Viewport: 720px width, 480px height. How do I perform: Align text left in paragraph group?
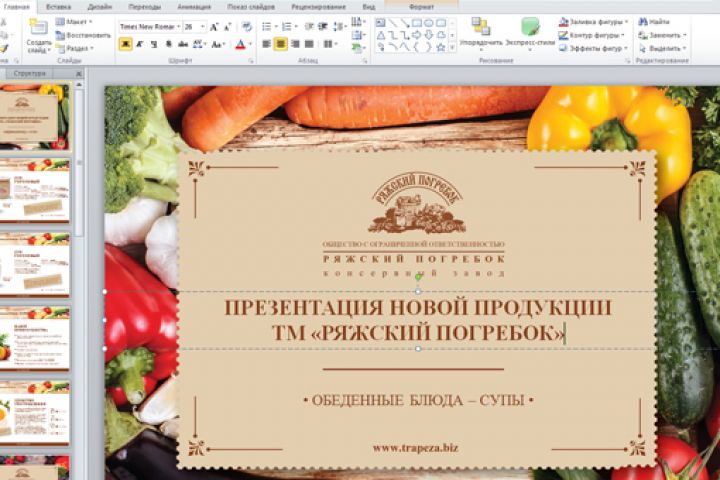click(266, 44)
